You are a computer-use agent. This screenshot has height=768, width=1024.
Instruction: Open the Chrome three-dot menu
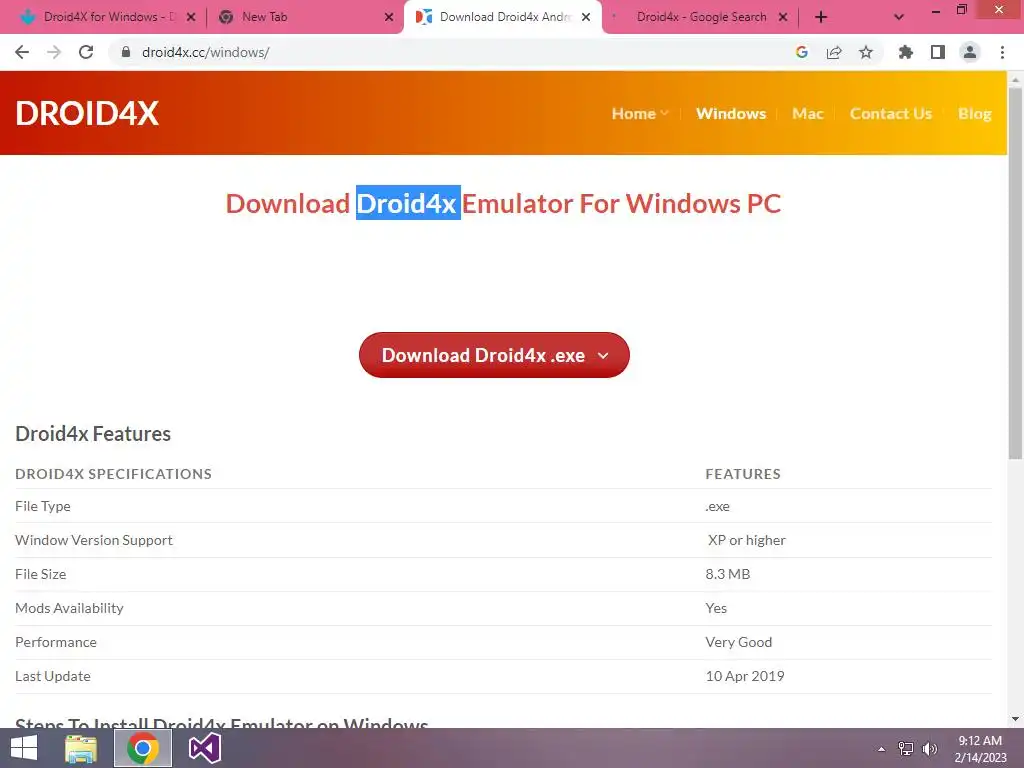1002,52
